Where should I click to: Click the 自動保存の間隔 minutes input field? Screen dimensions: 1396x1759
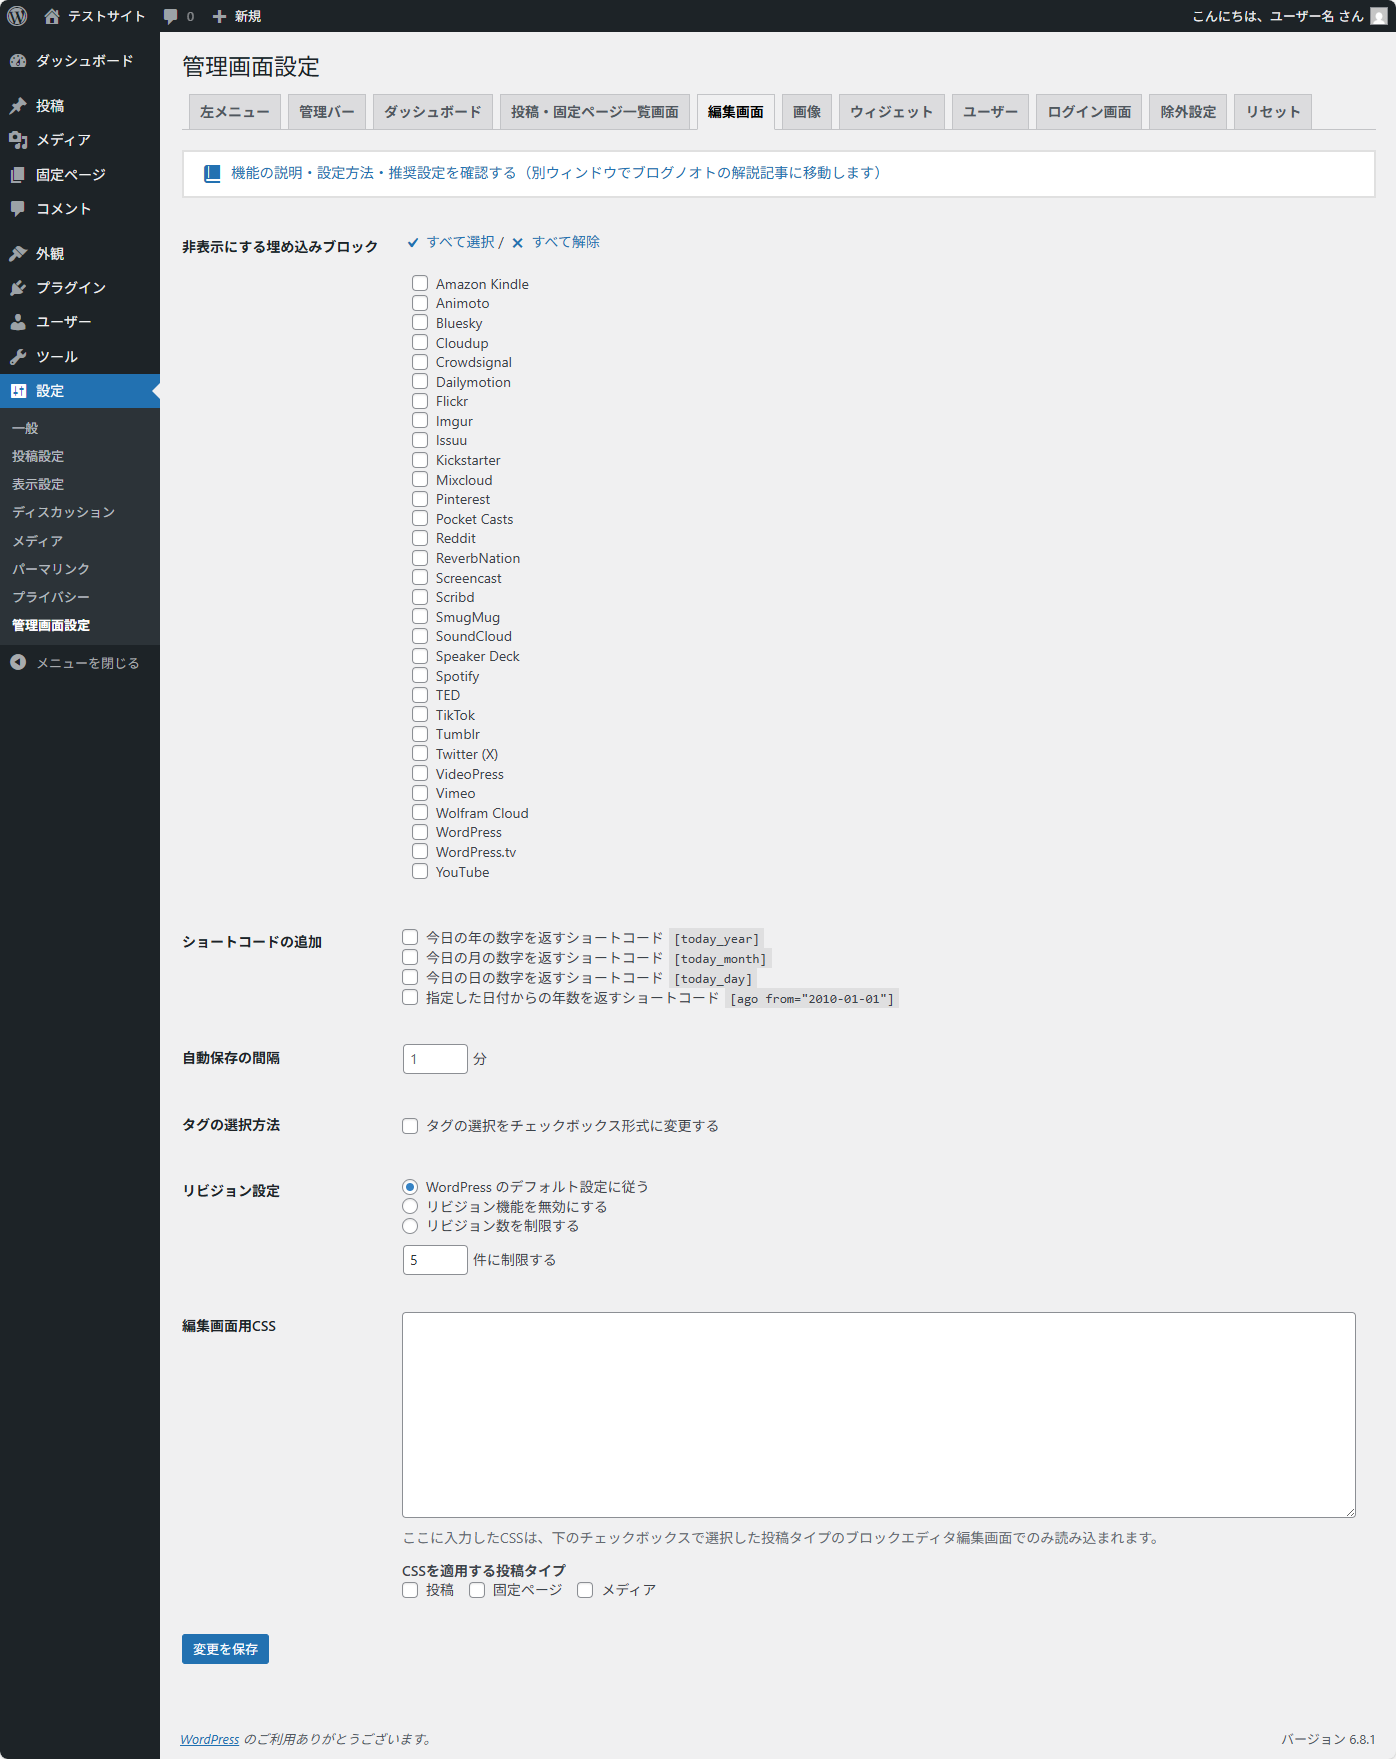click(x=435, y=1059)
